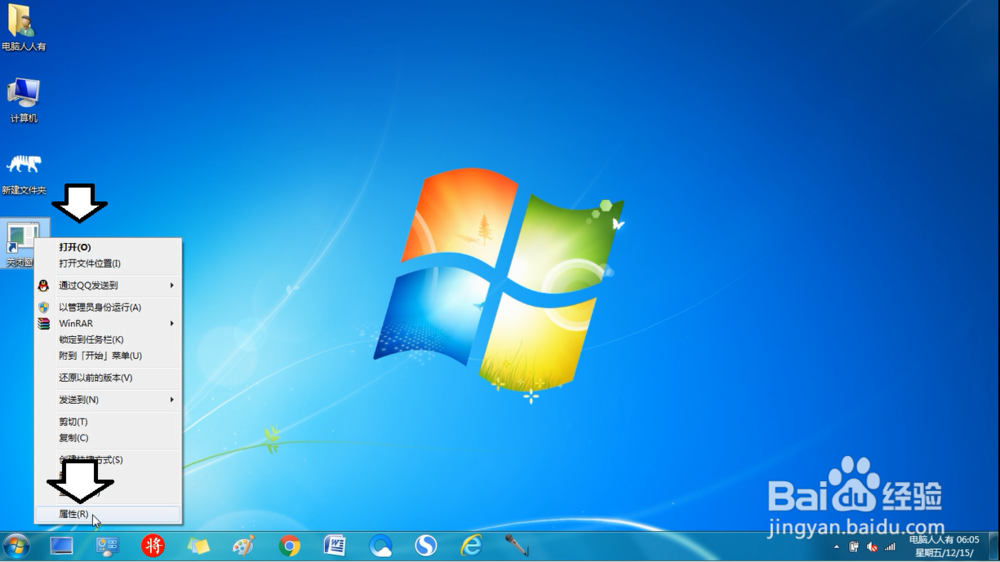Open the clock showing 06:05

[x=944, y=546]
